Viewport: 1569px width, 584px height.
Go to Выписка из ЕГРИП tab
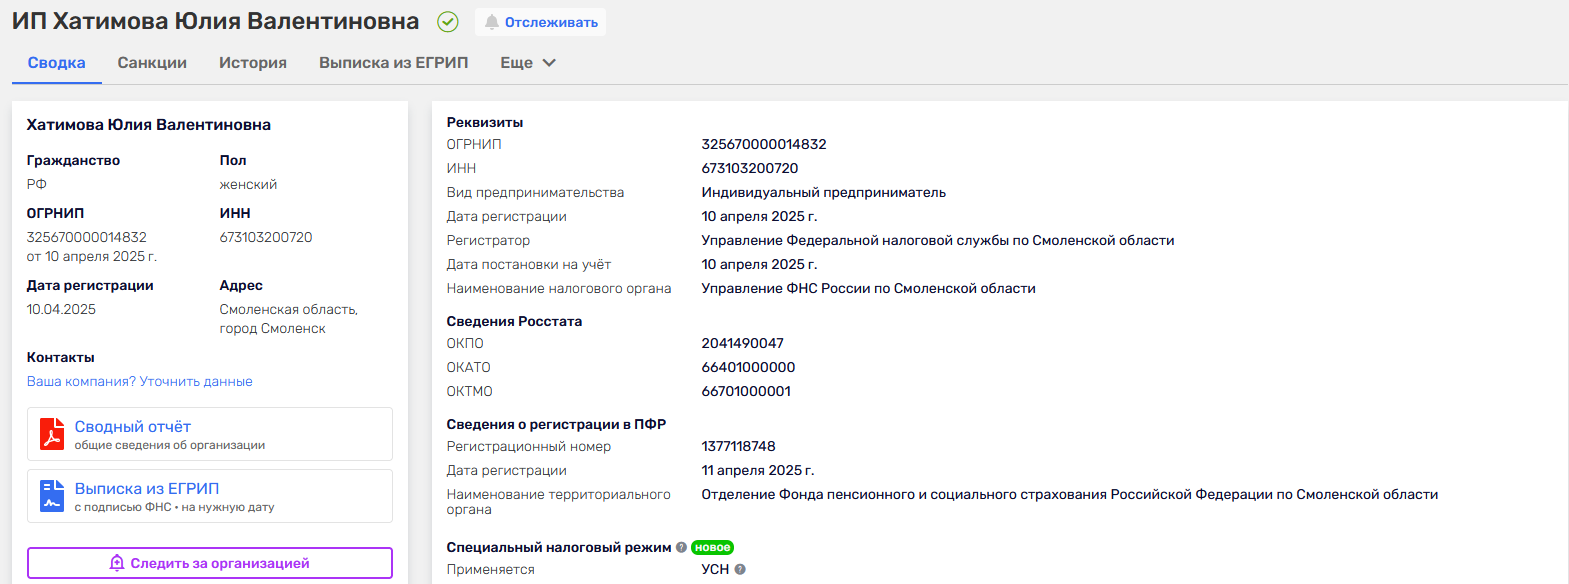pos(394,62)
